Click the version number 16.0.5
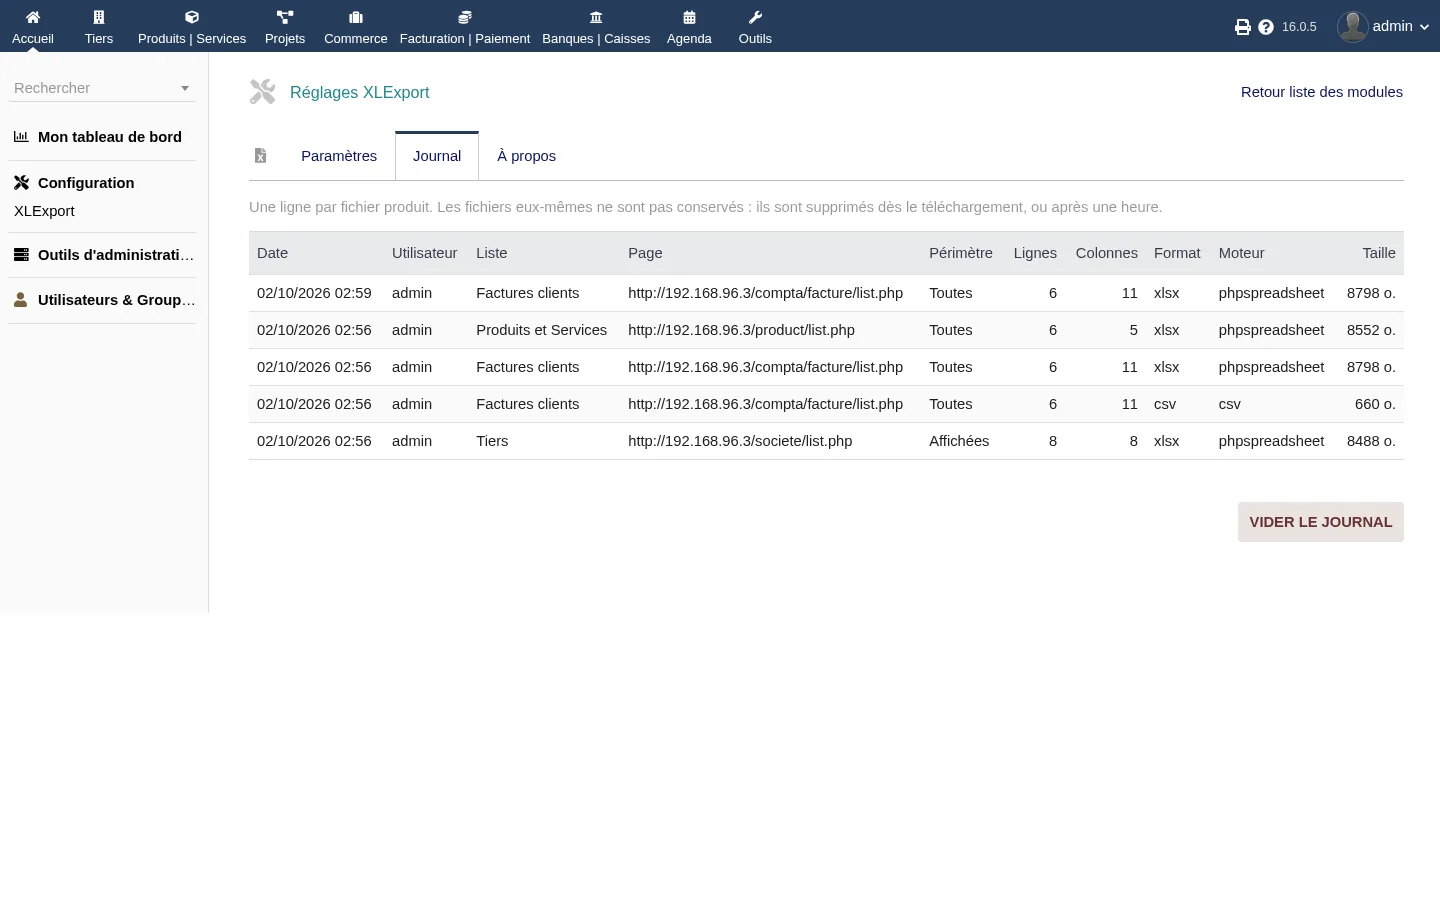Screen dimensions: 1440x900 (x=1299, y=27)
